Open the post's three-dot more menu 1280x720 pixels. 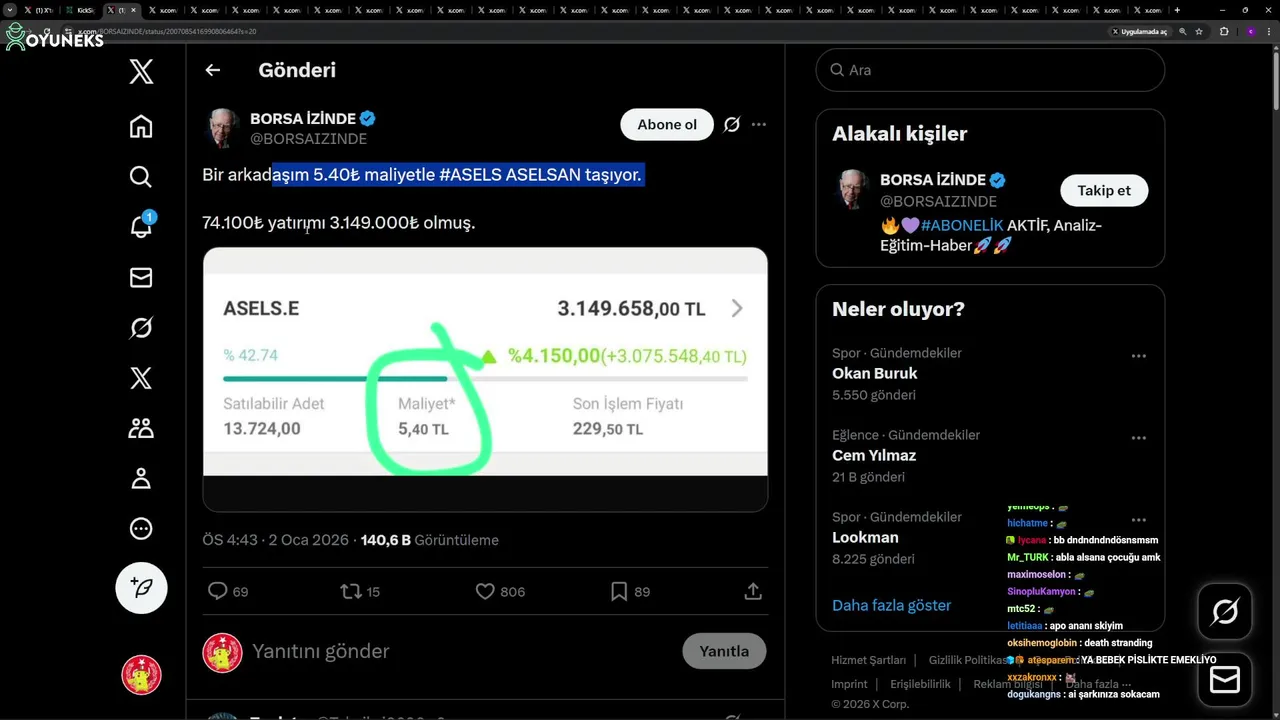point(759,124)
